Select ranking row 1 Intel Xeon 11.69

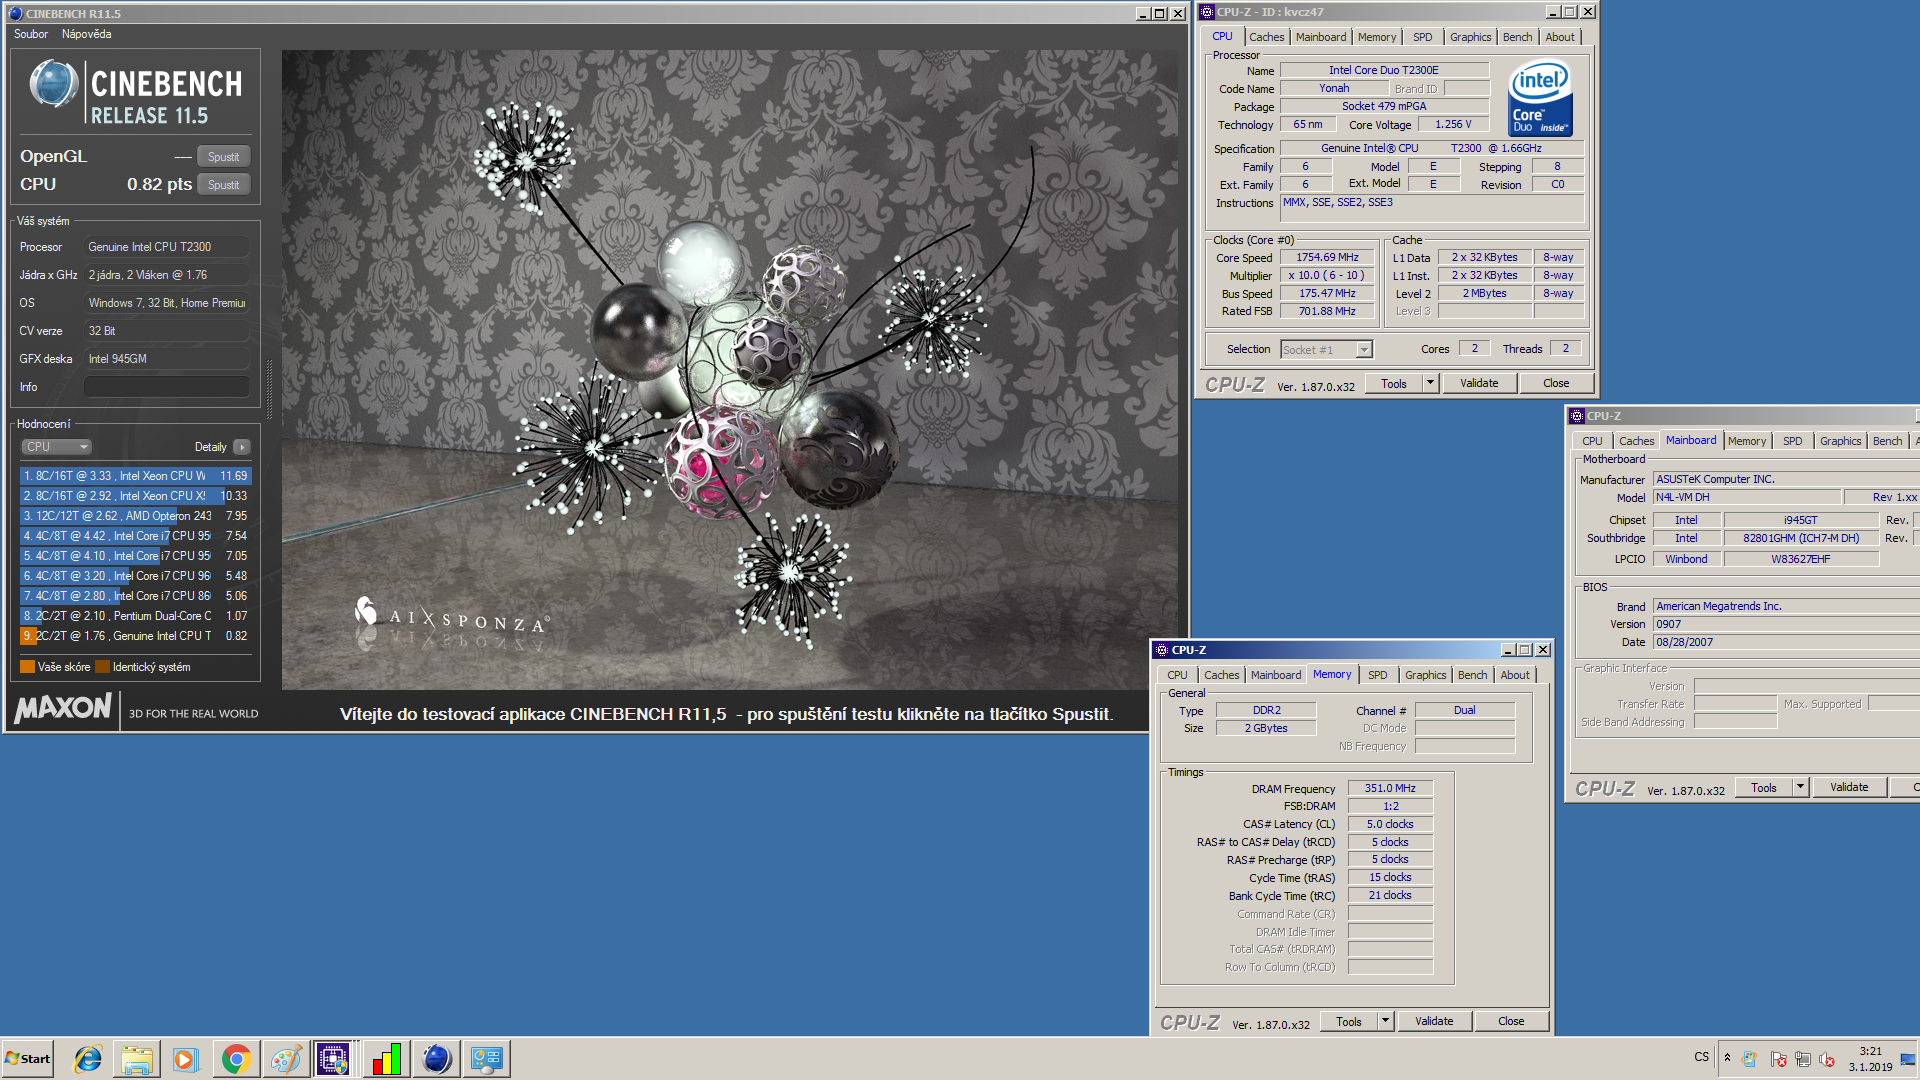click(135, 476)
